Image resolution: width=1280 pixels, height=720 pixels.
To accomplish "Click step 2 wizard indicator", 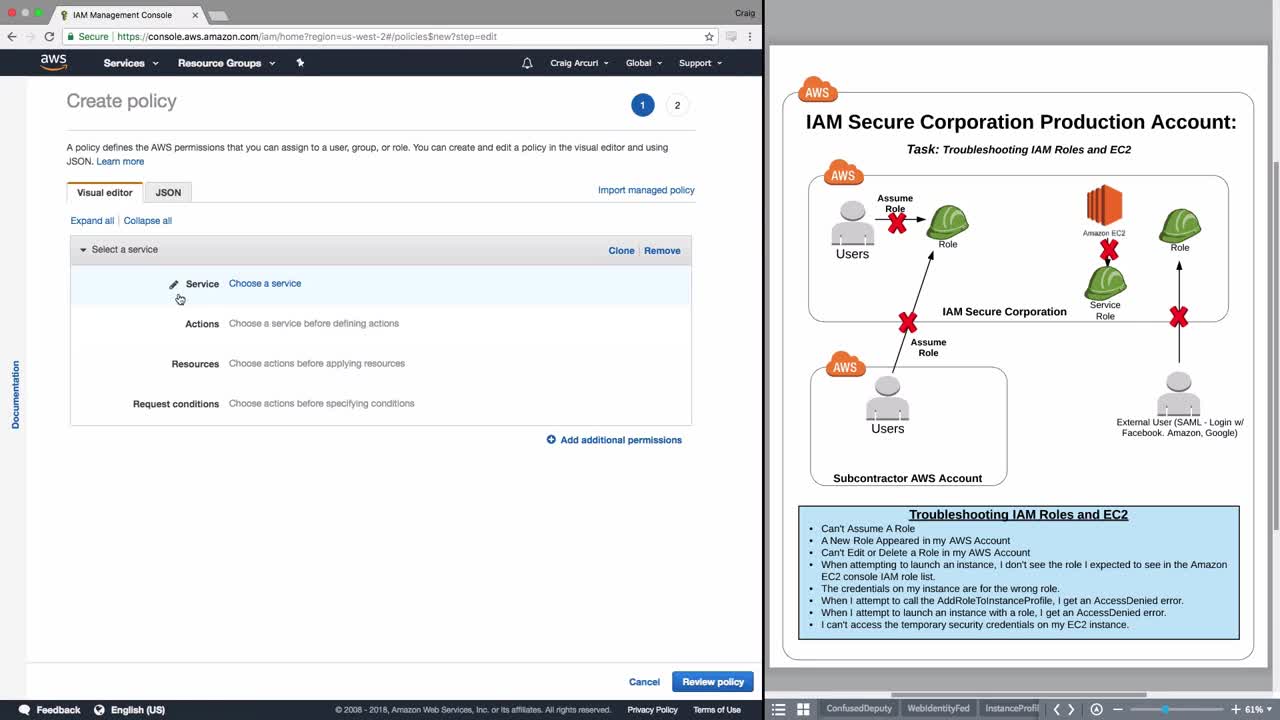I will click(x=677, y=105).
